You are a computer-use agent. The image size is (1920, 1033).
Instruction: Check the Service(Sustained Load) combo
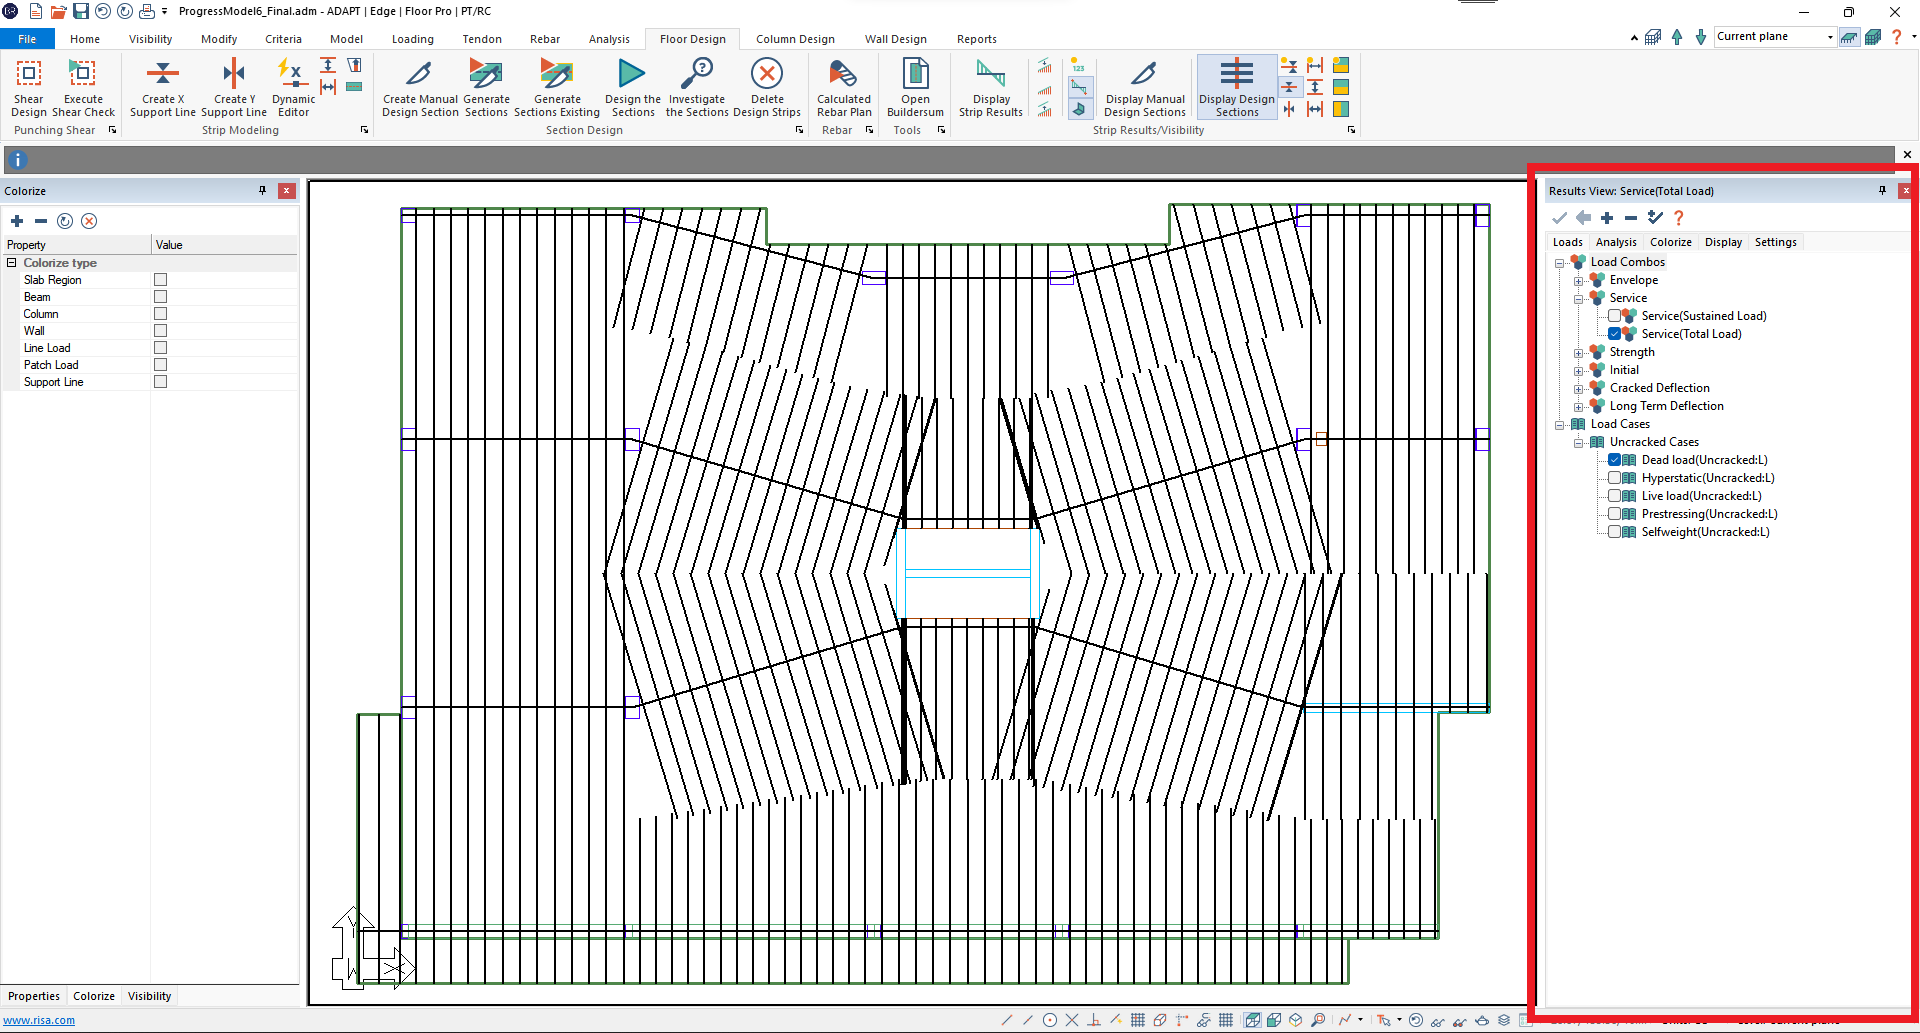pyautogui.click(x=1614, y=316)
